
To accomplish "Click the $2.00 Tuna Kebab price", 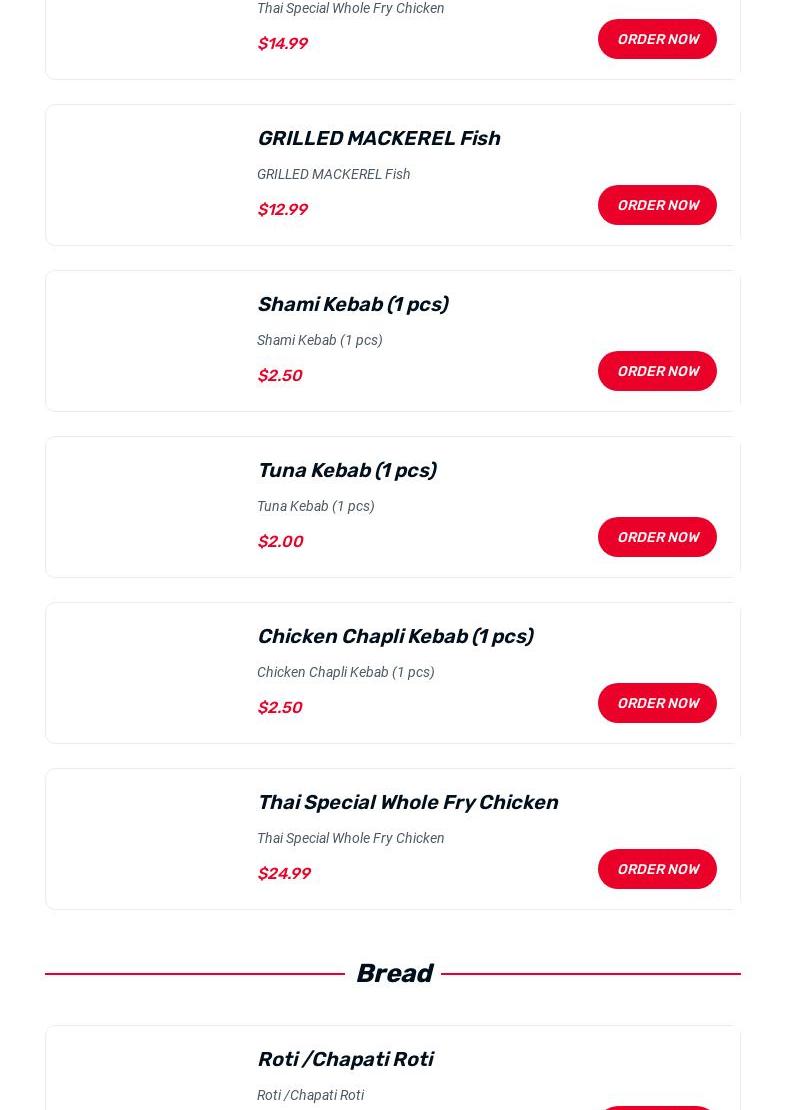I will point(280,541).
